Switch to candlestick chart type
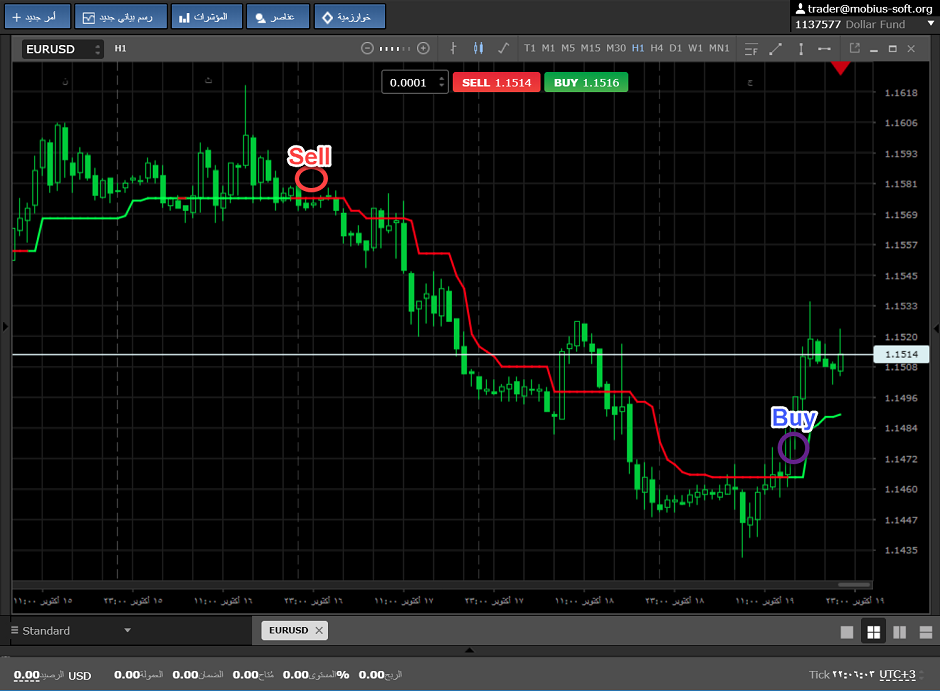Viewport: 940px width, 691px height. pos(478,48)
